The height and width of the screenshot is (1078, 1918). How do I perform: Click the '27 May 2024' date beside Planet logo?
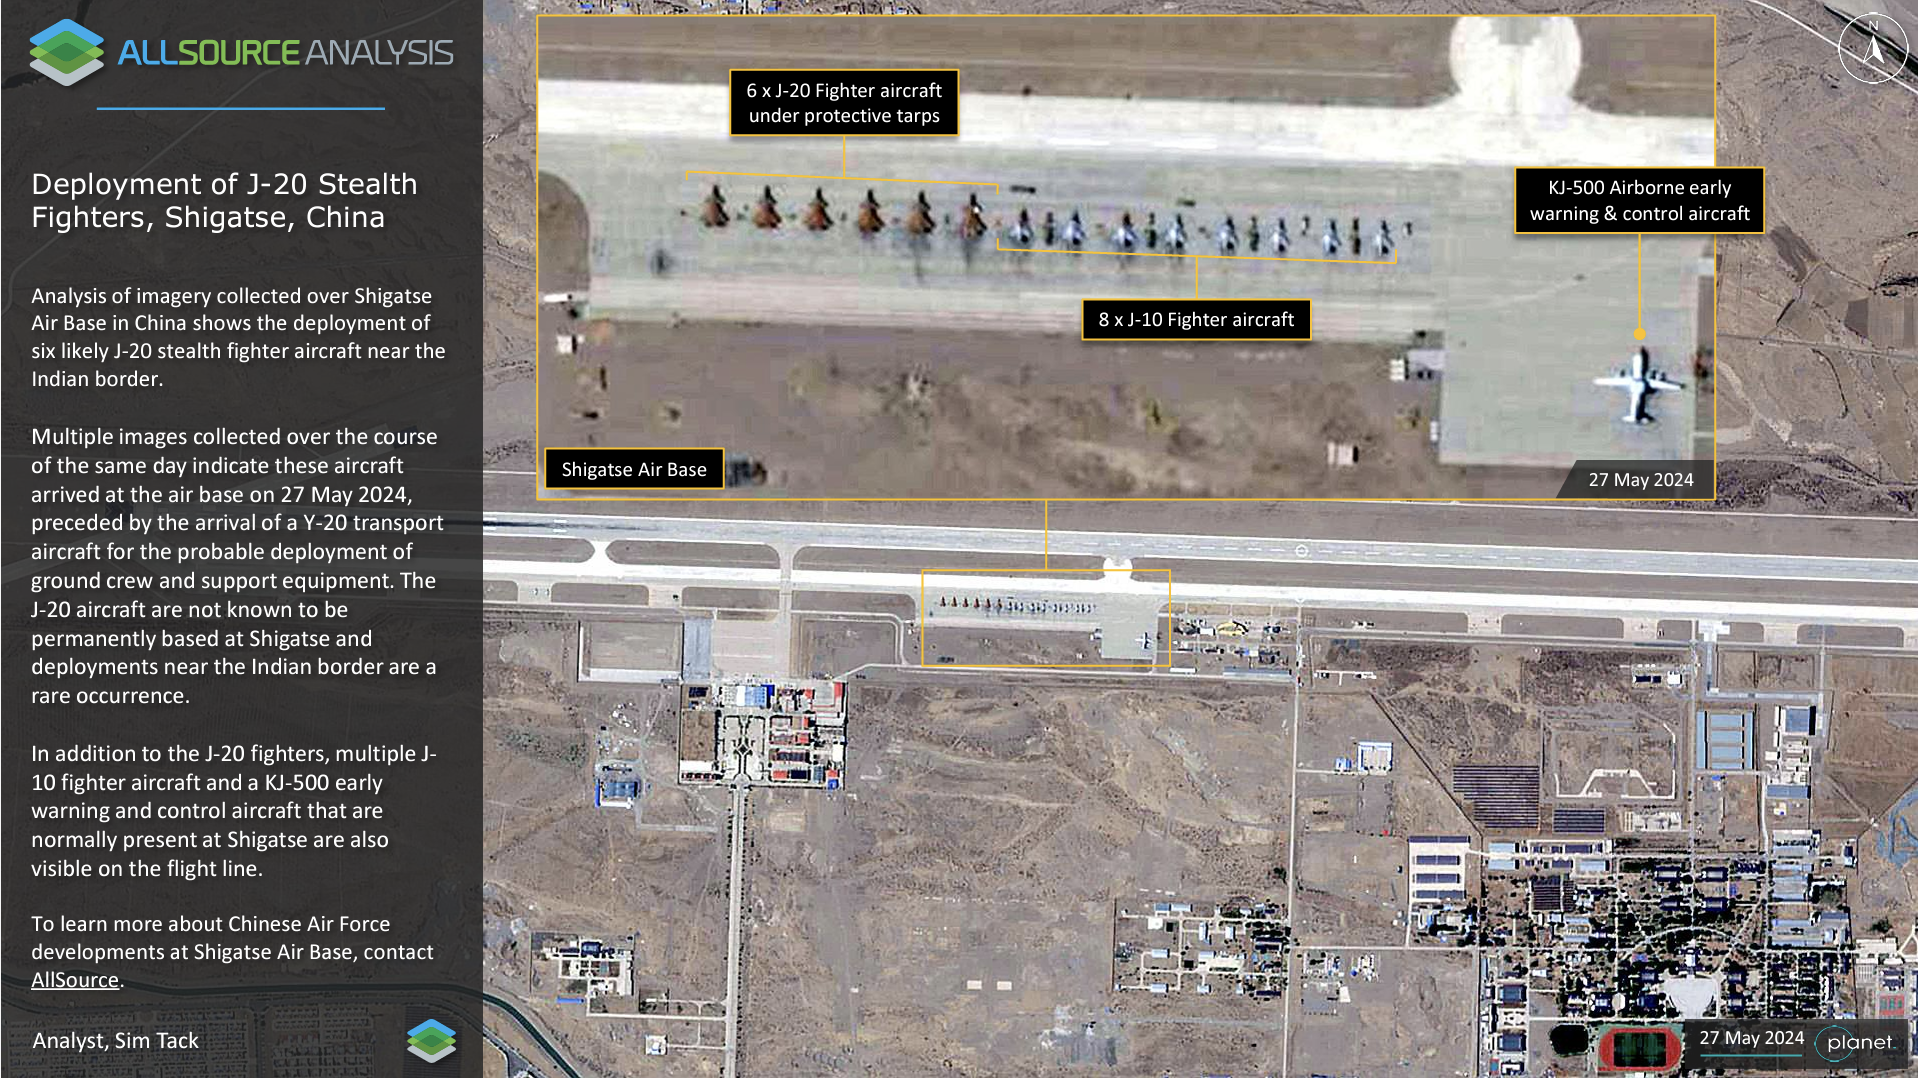point(1751,1038)
